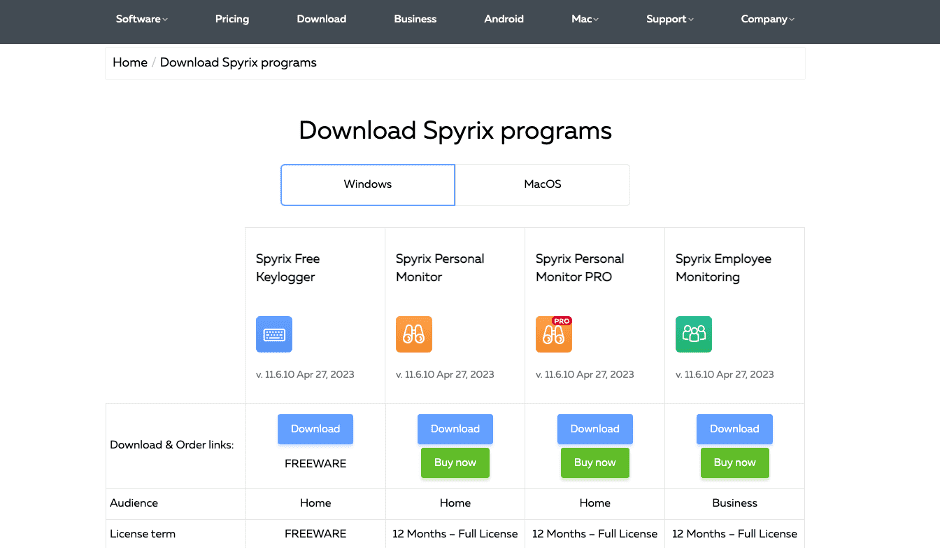Expand the Support dropdown menu
The width and height of the screenshot is (941, 550).
(x=670, y=19)
